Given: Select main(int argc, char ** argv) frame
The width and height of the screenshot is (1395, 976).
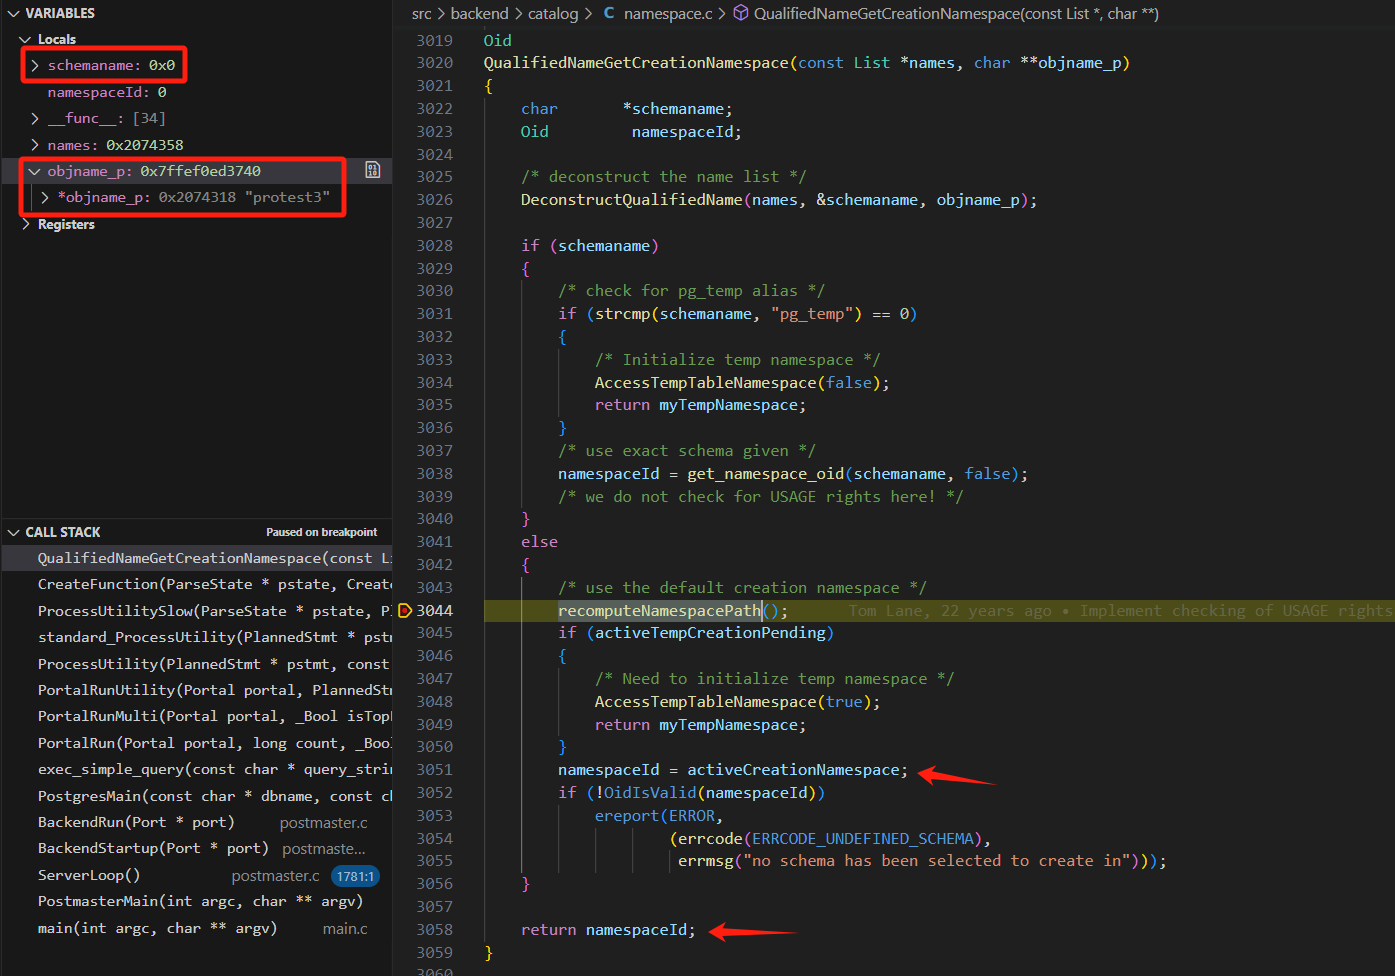Looking at the screenshot, I should (196, 928).
